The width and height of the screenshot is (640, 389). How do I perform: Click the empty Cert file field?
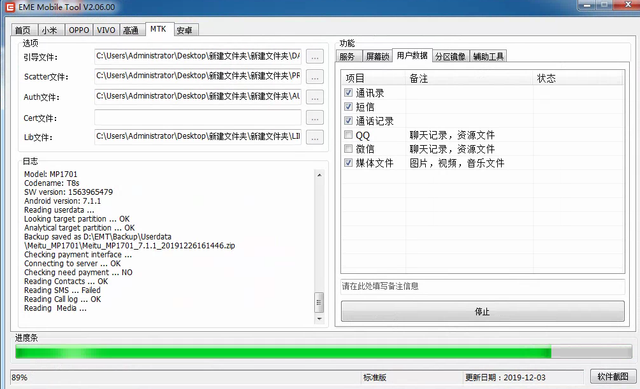(198, 118)
